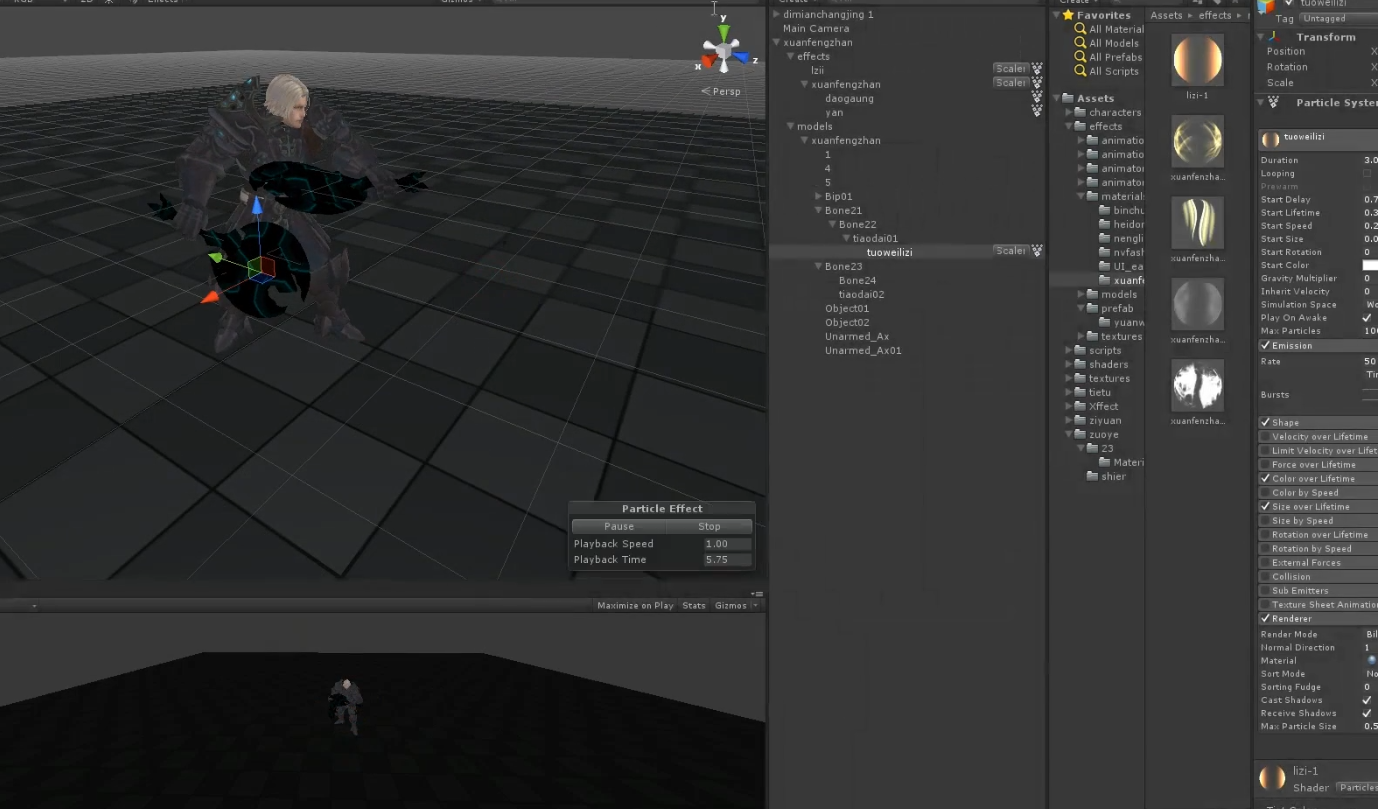Click Scaler button on effects xuanfengzhan row

[x=1010, y=83]
